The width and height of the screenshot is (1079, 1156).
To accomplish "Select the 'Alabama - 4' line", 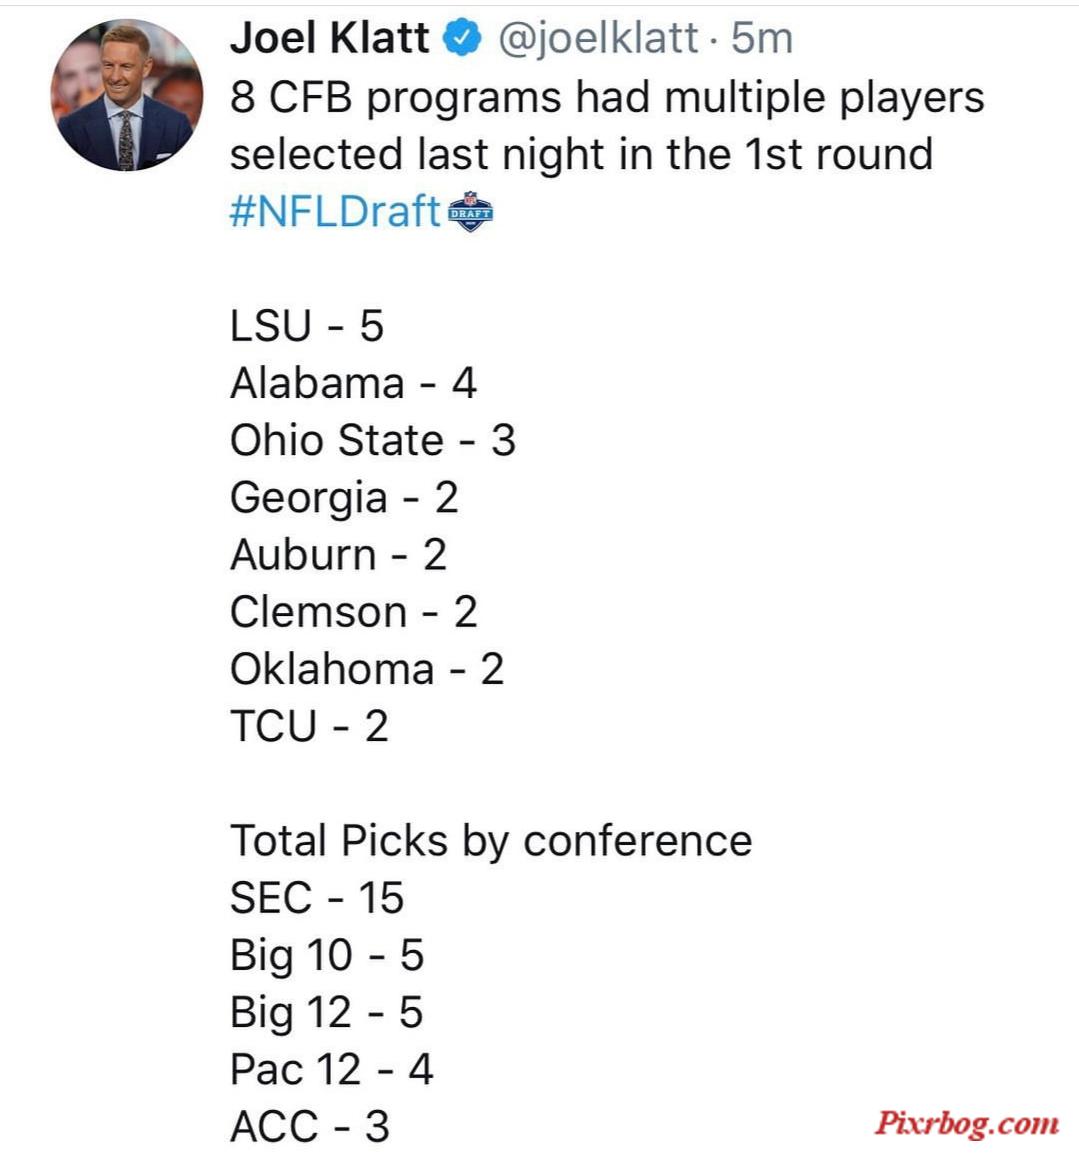I will (x=353, y=383).
